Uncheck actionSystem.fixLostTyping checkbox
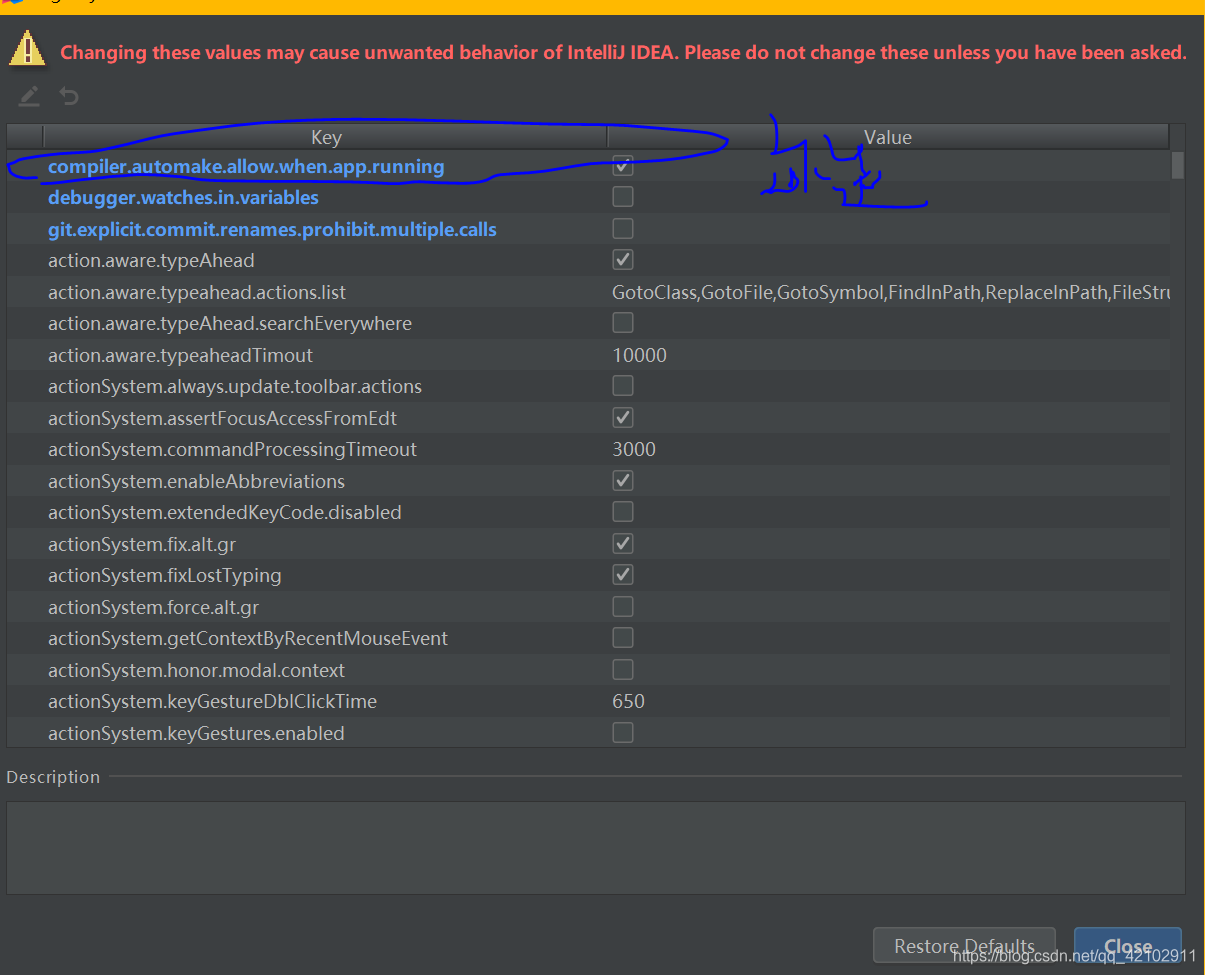Image resolution: width=1205 pixels, height=975 pixels. click(x=622, y=575)
